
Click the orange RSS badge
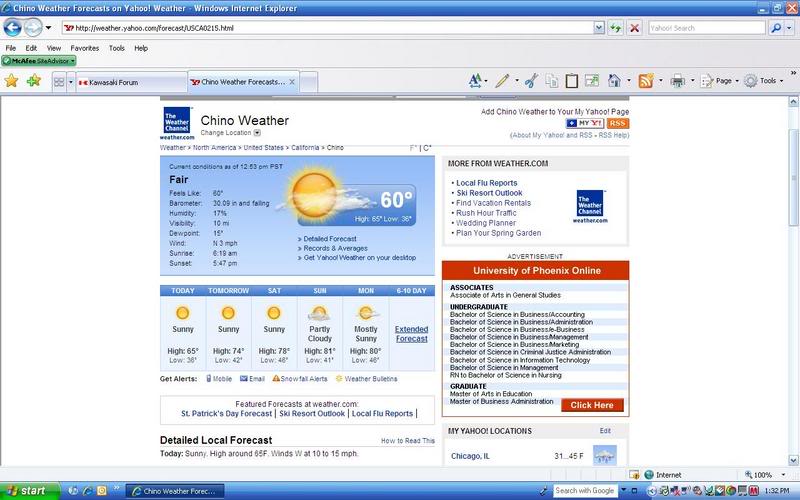pos(617,123)
